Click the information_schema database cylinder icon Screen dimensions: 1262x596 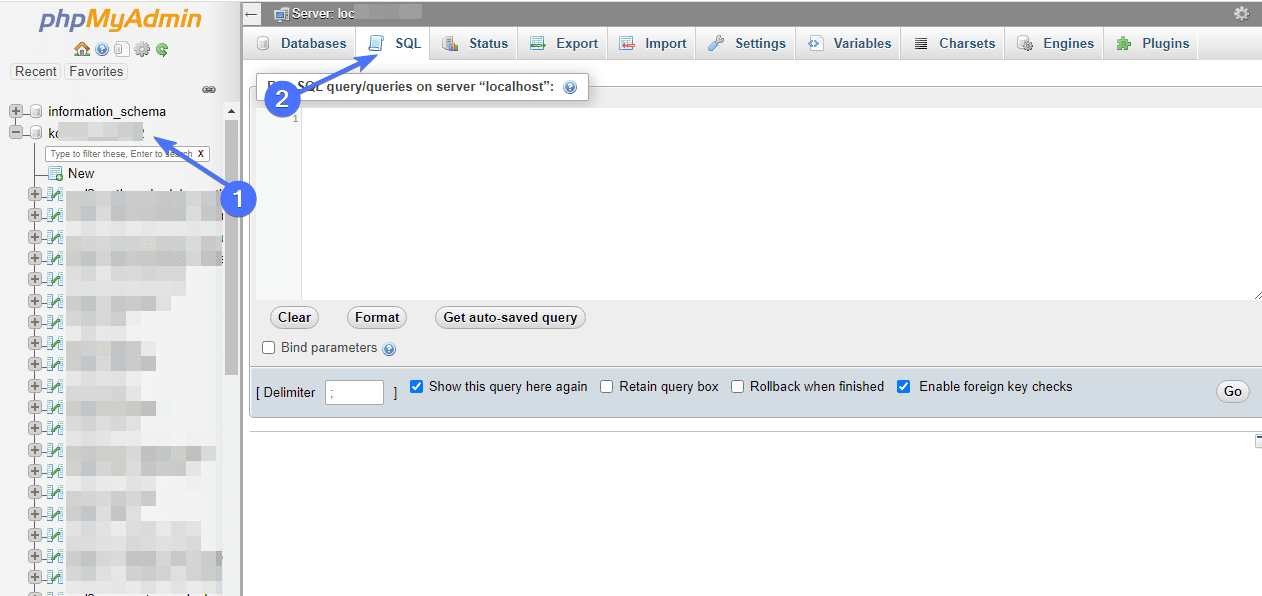tap(36, 111)
